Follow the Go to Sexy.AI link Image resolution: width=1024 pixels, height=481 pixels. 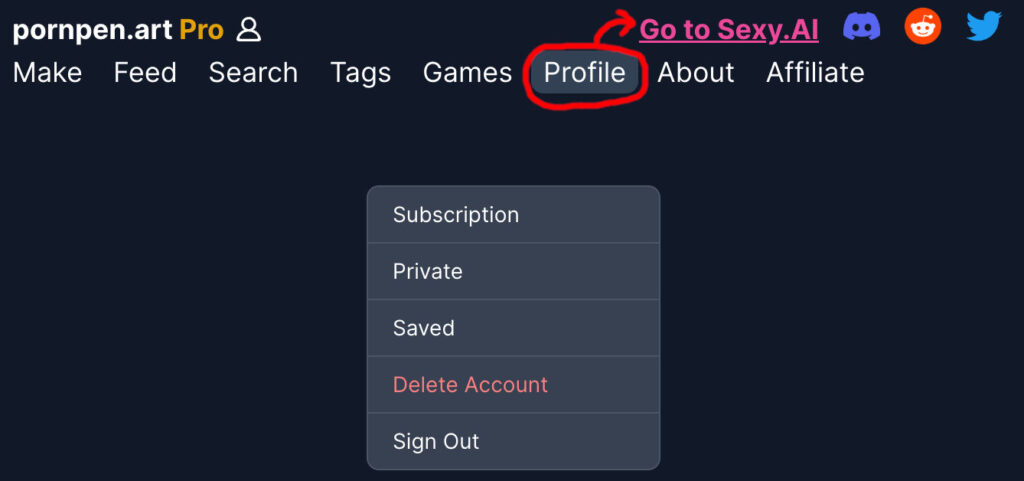729,30
